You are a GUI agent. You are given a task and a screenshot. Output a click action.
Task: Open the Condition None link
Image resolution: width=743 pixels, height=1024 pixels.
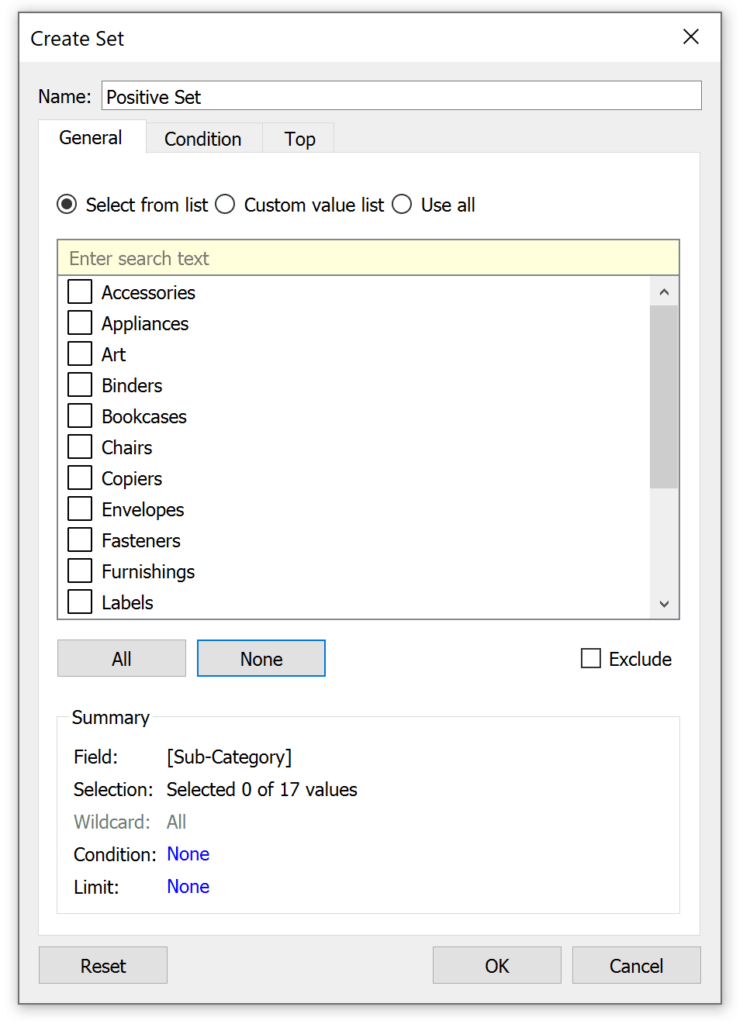pos(188,854)
